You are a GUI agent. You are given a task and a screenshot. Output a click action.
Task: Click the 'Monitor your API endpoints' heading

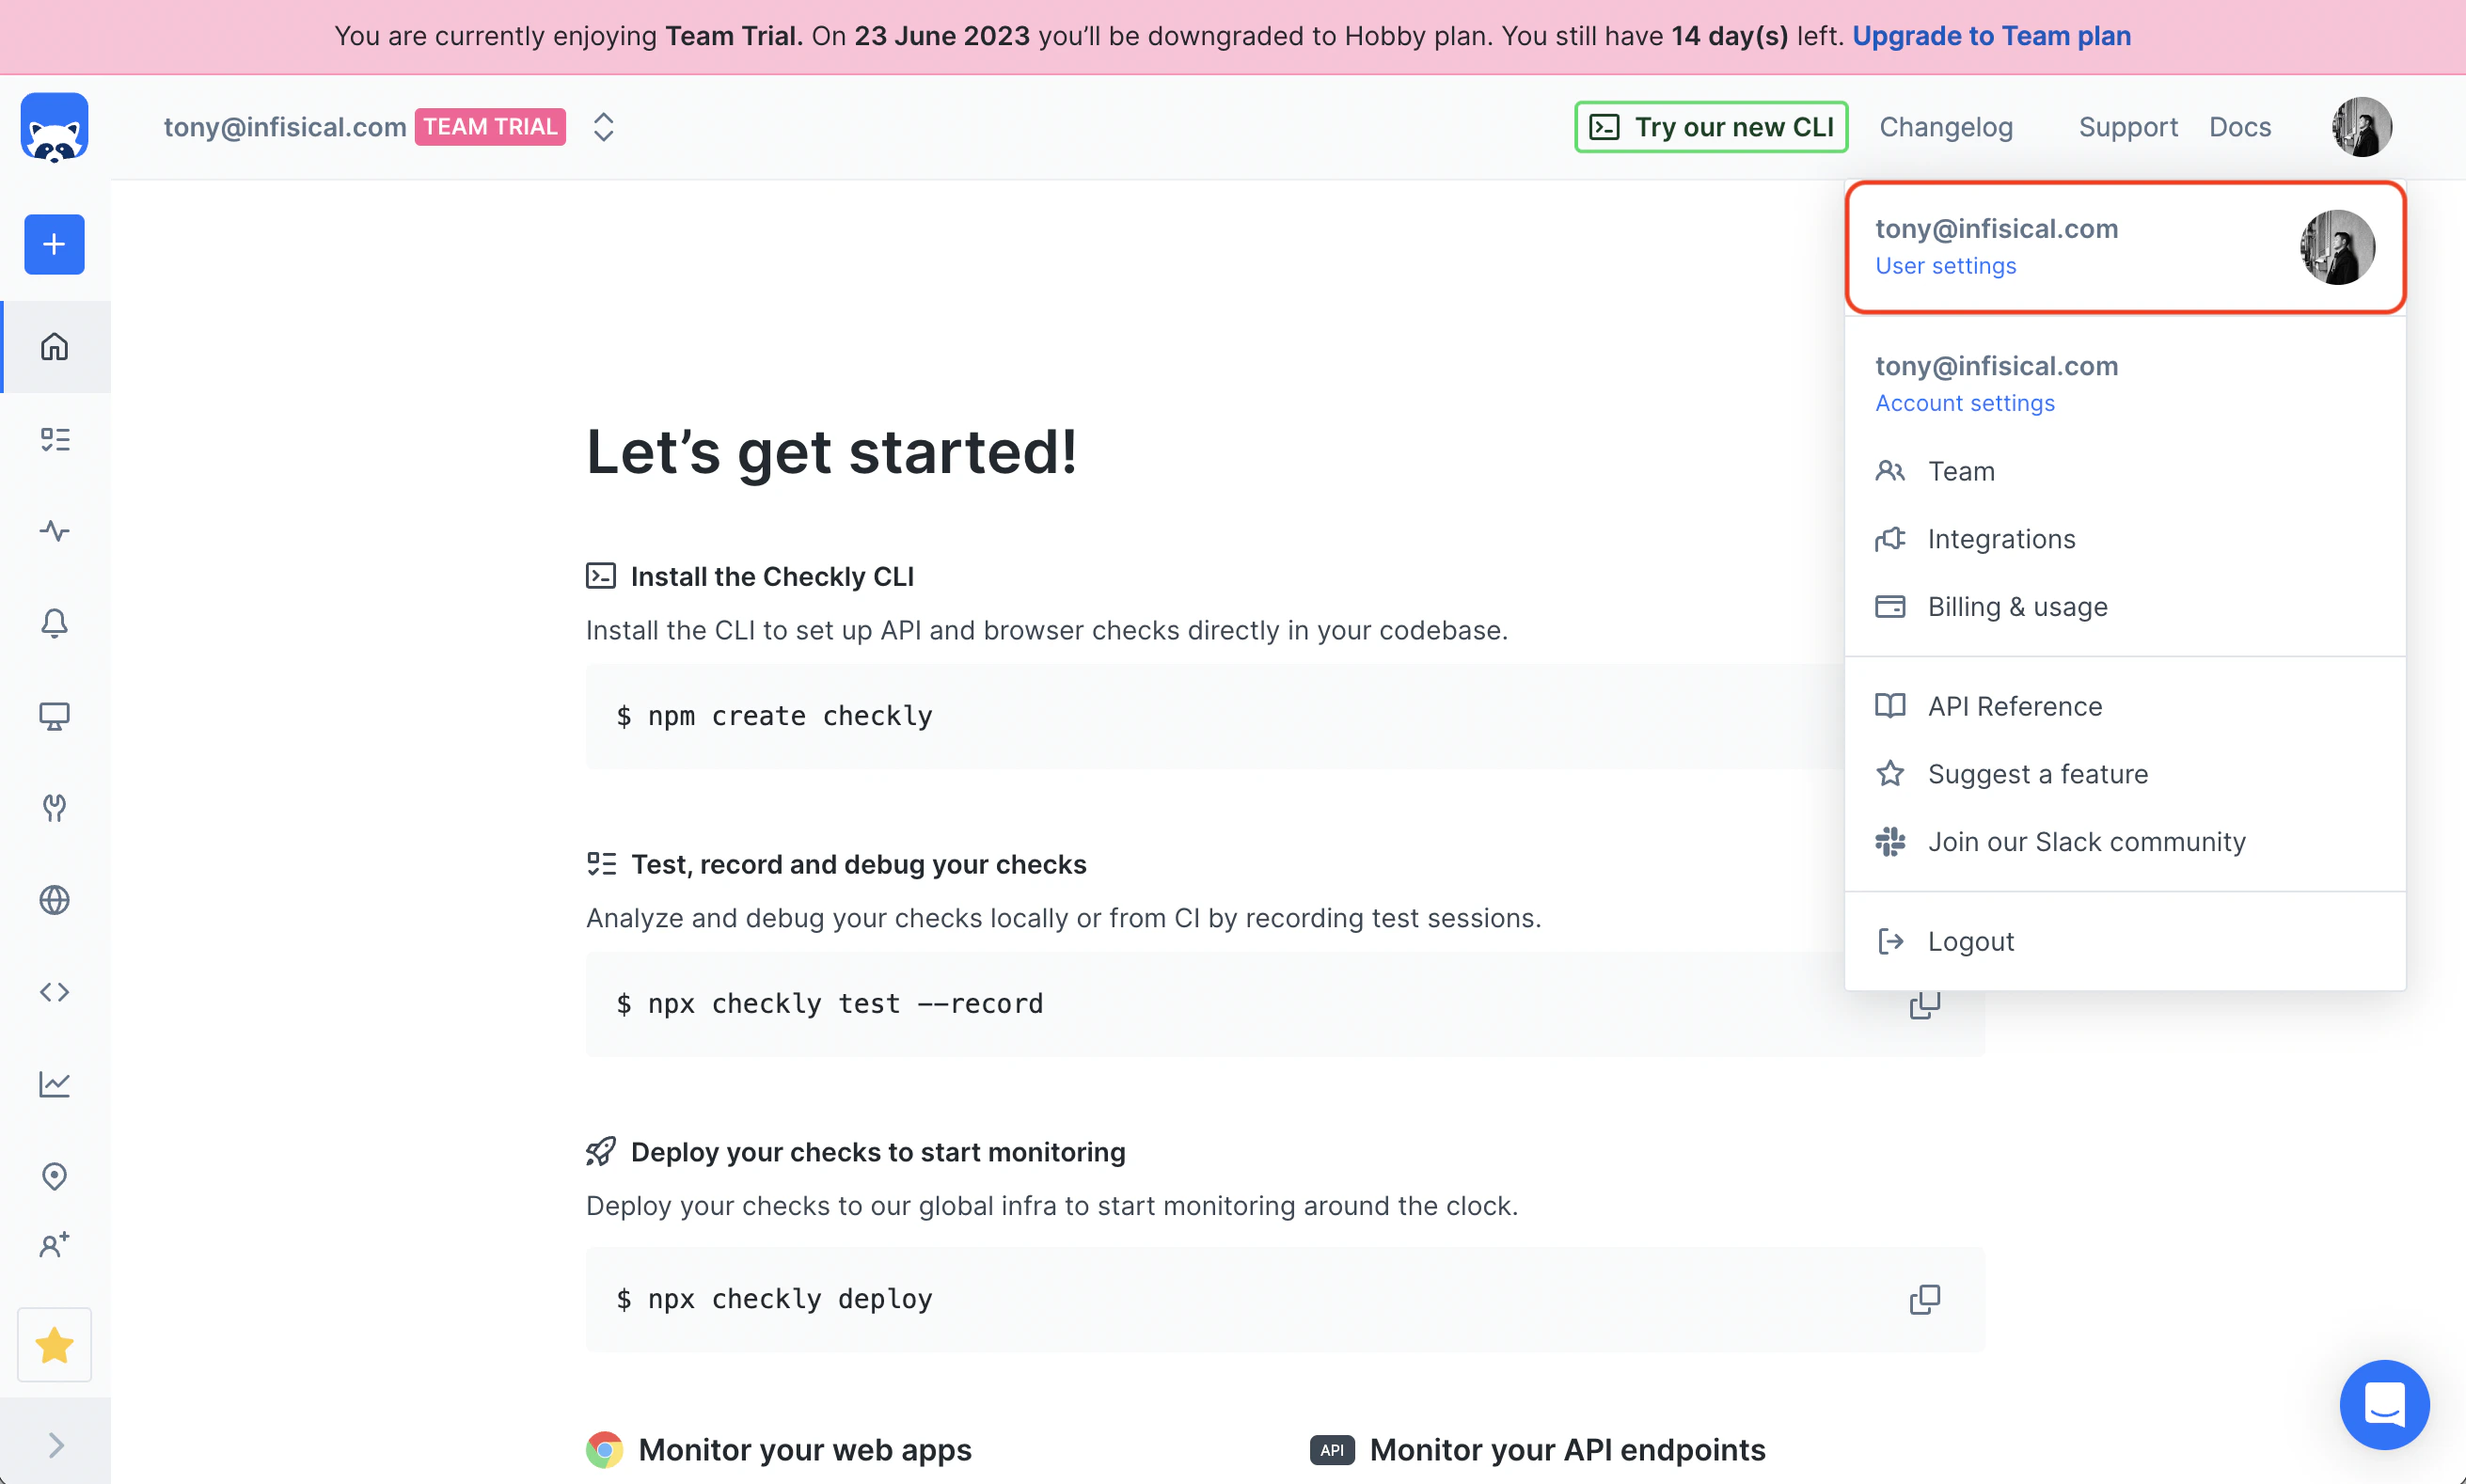coord(1567,1450)
